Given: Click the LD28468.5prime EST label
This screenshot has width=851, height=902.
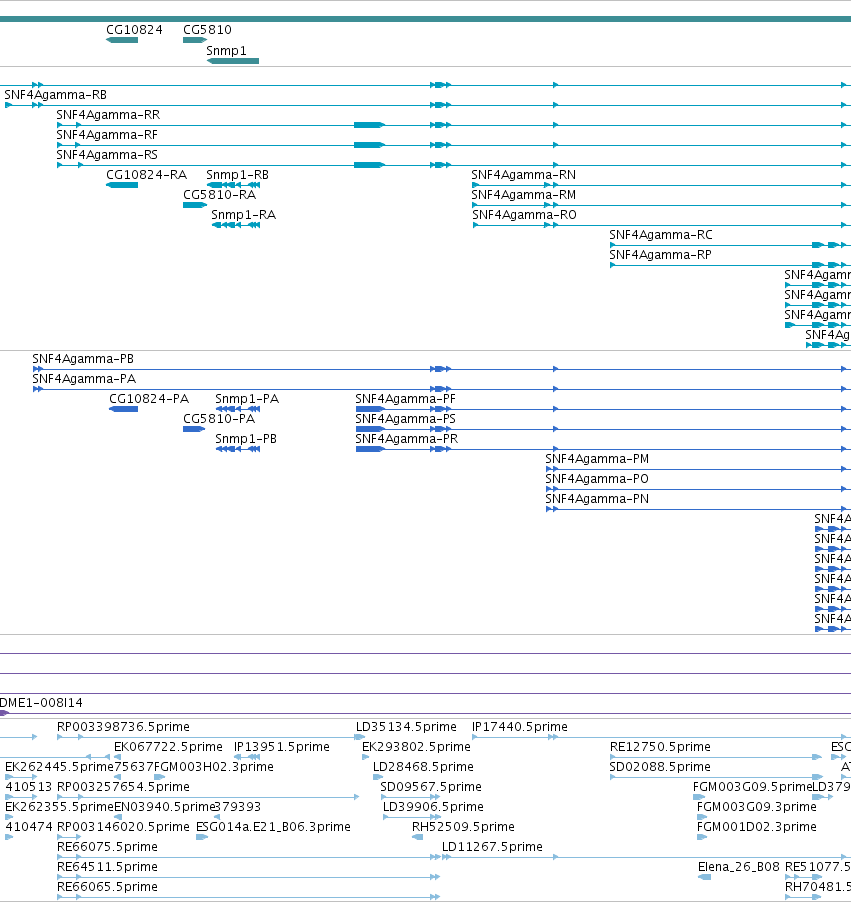Looking at the screenshot, I should coord(423,767).
